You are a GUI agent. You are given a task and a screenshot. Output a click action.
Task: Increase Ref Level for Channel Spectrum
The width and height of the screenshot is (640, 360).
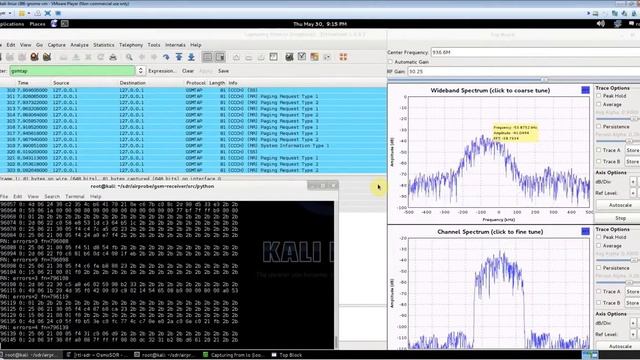633,334
